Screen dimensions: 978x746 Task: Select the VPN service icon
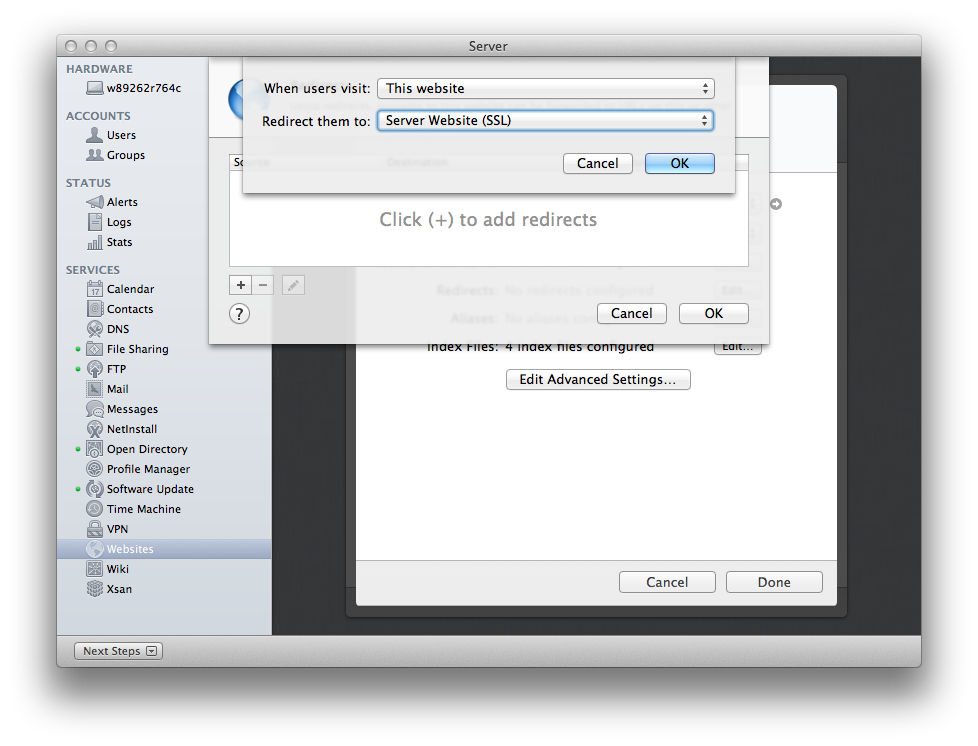pos(95,529)
